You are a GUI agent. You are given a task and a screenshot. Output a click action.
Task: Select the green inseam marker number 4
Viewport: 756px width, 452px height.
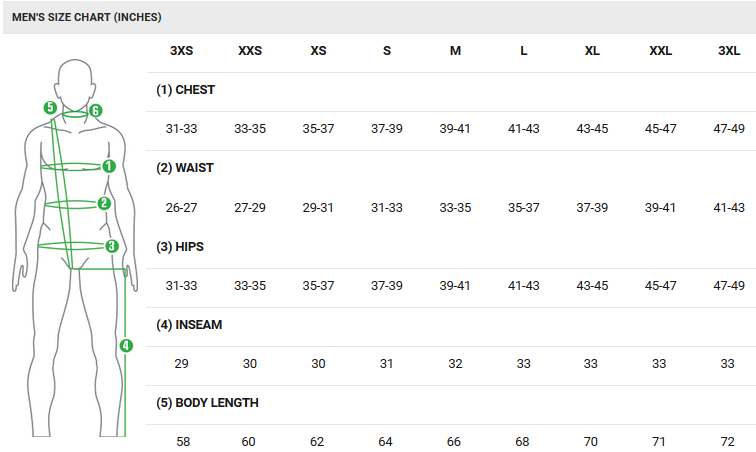pos(125,346)
